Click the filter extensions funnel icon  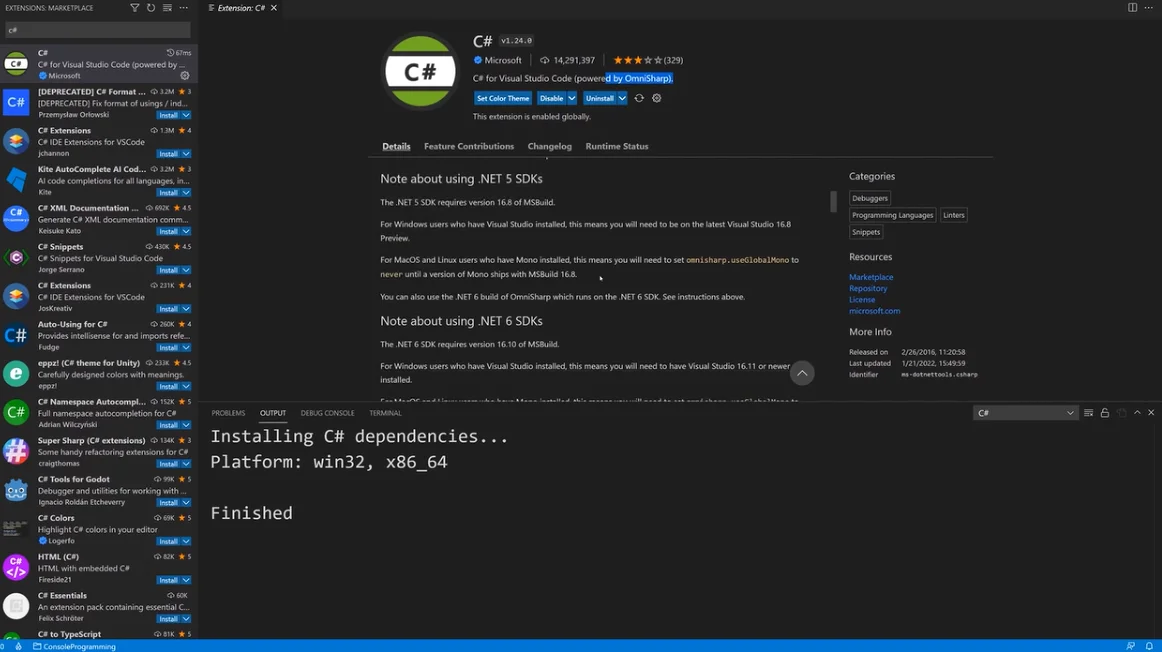pos(135,8)
